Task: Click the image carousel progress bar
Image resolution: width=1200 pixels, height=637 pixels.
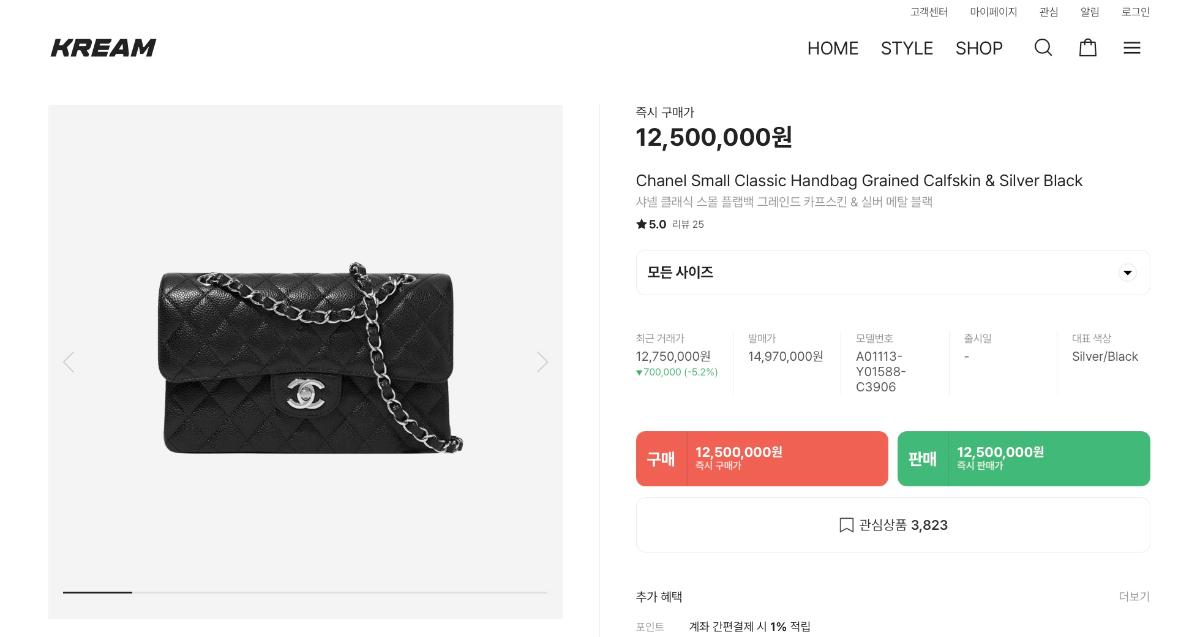Action: click(305, 592)
